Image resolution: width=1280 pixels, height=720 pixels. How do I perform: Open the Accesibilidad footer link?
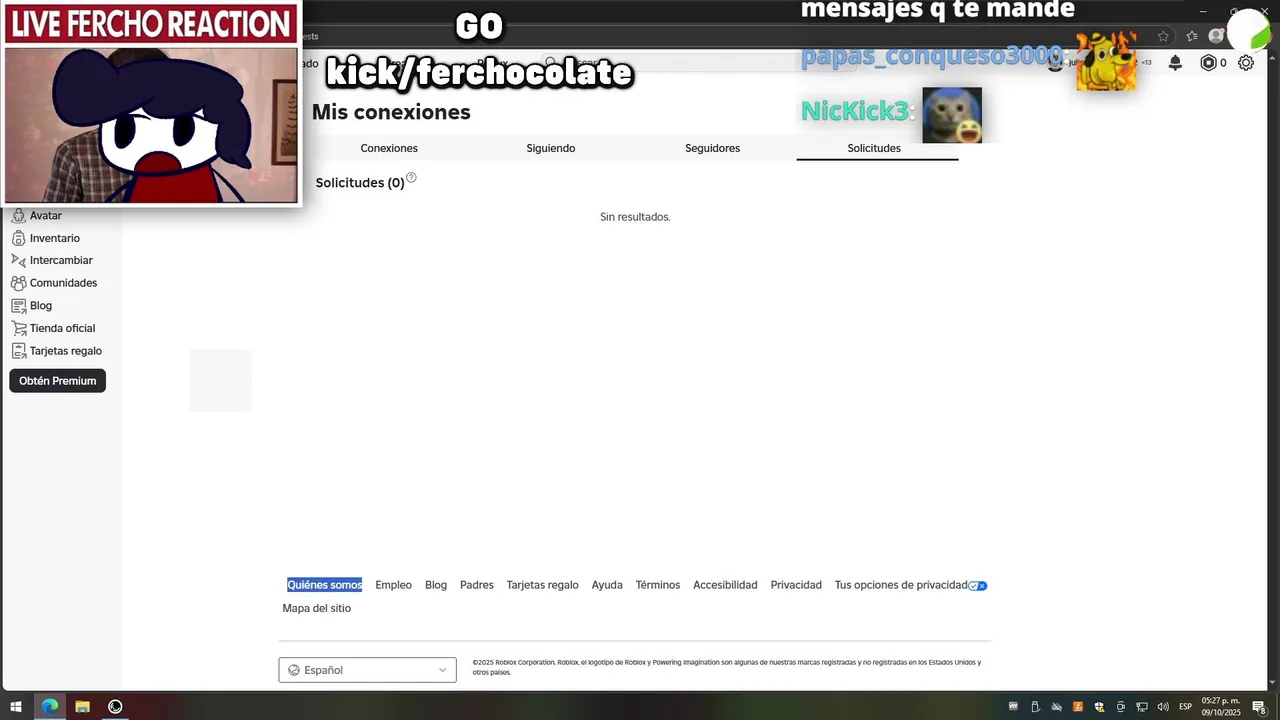(x=725, y=585)
